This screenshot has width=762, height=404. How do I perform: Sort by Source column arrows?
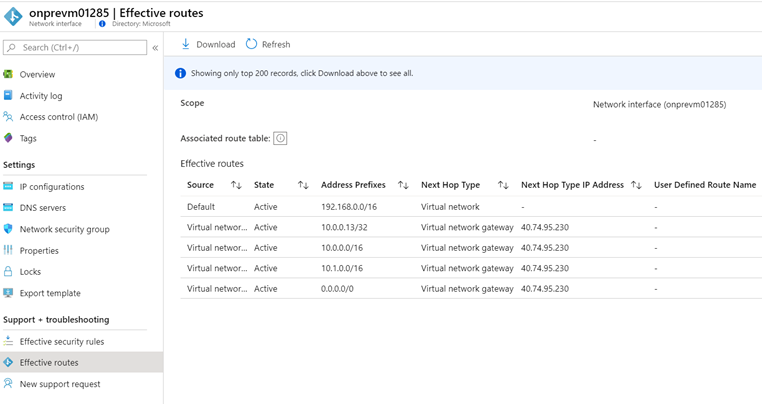tap(236, 185)
